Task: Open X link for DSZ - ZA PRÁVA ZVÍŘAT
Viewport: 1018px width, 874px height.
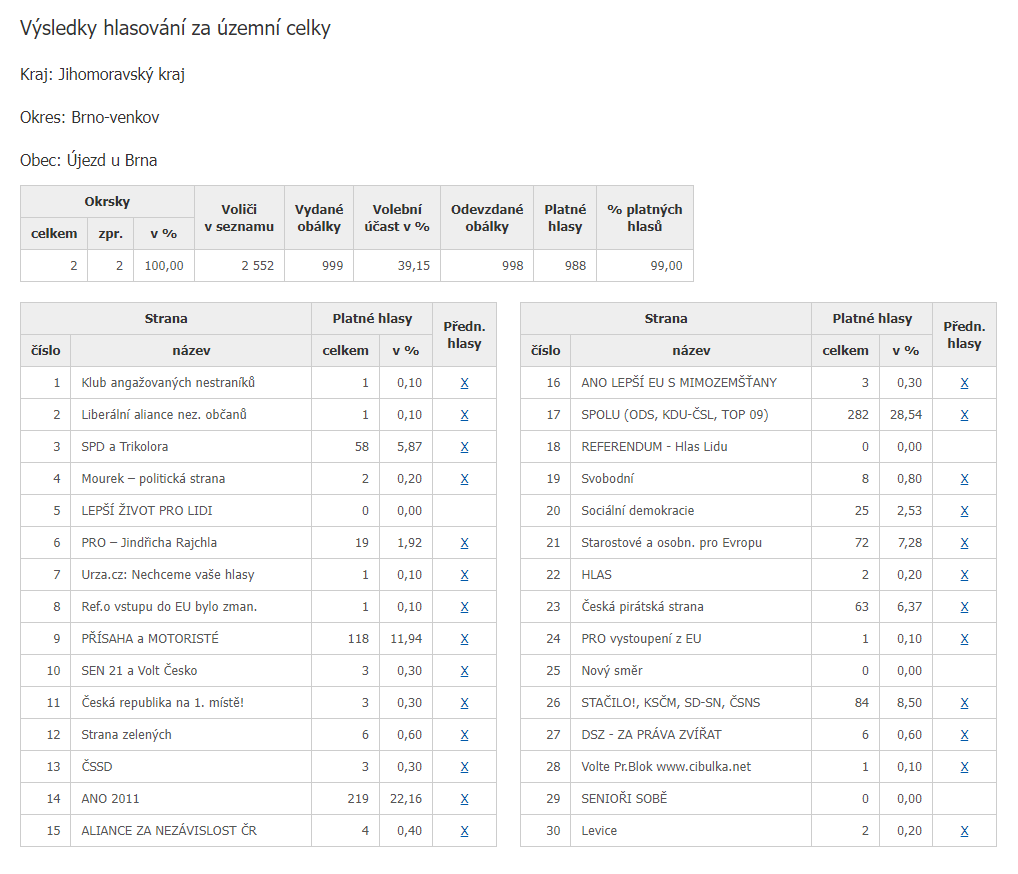Action: [x=964, y=735]
